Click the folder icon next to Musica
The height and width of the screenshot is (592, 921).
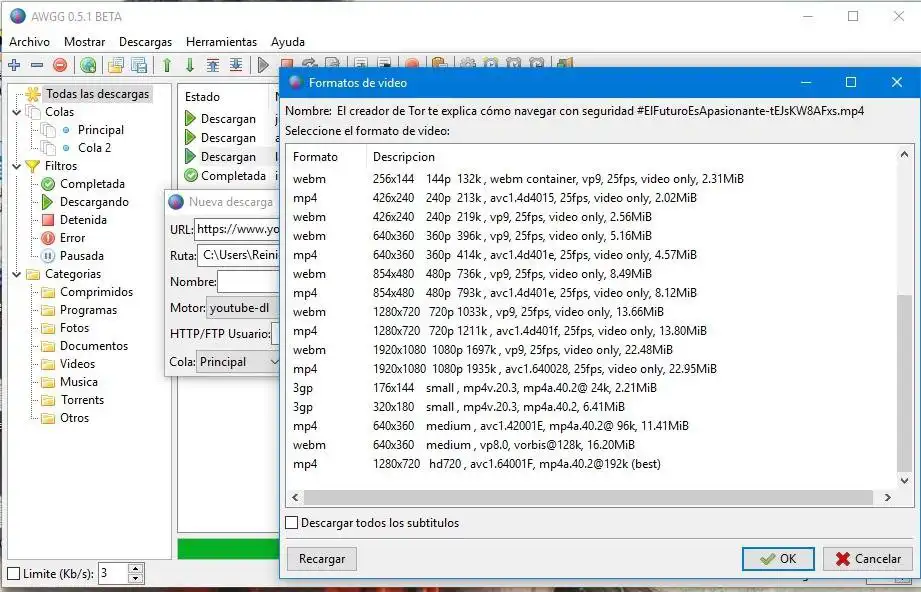pos(48,382)
